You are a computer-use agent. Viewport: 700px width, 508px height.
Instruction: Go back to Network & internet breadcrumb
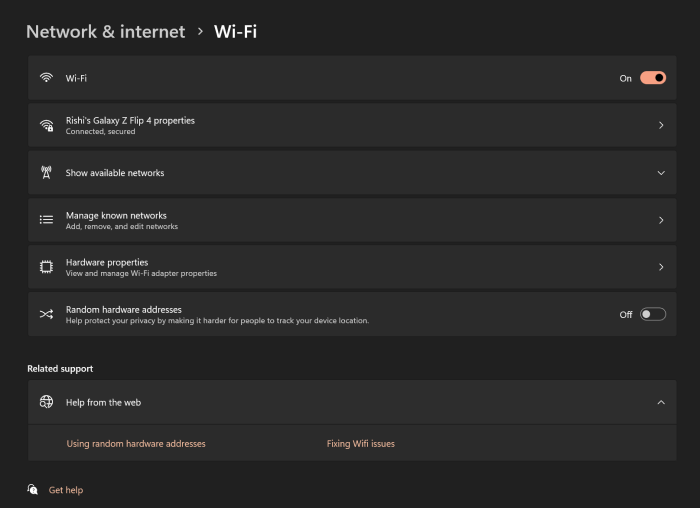pos(105,31)
